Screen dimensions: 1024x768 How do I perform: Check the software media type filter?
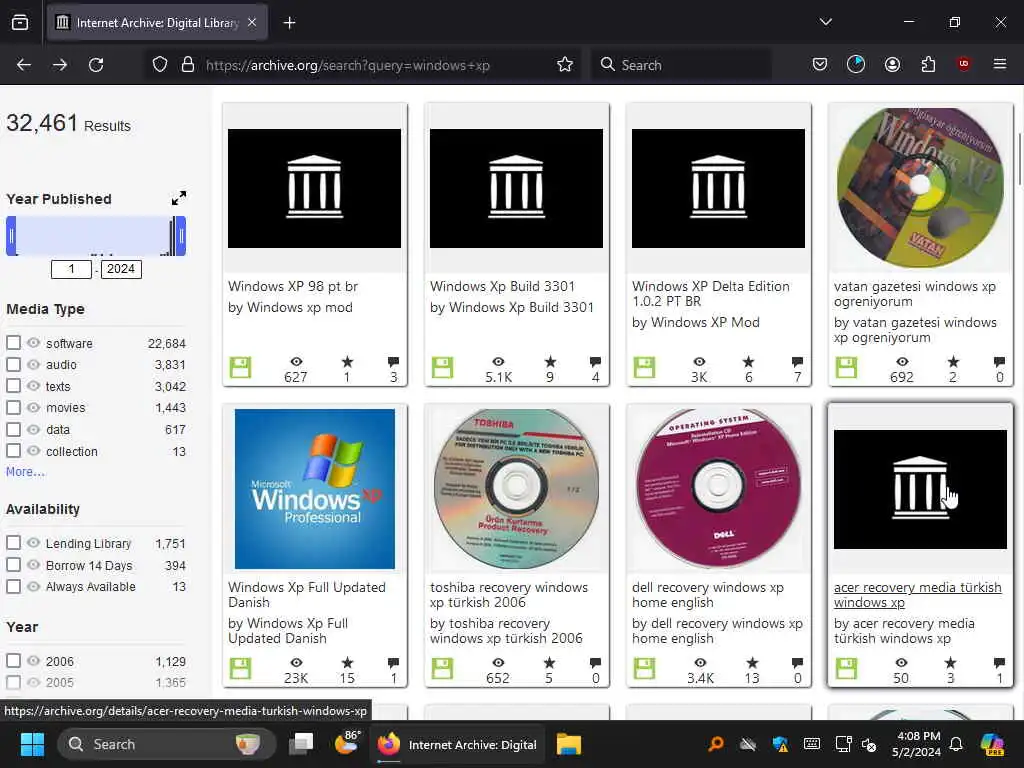pos(13,343)
